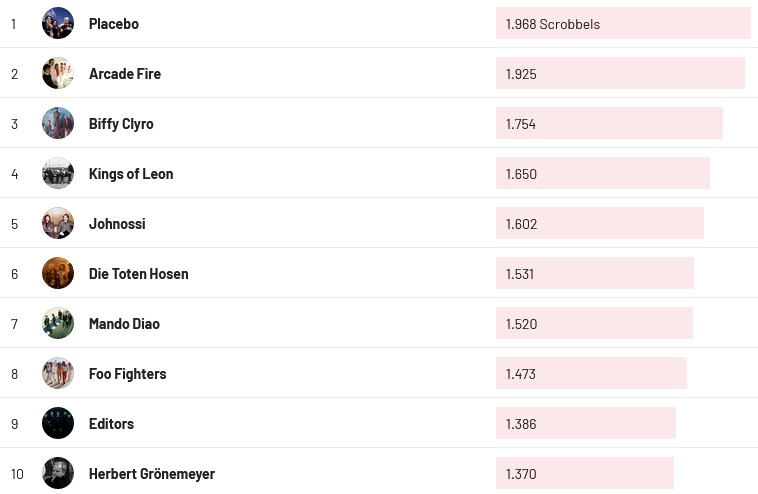
Task: Open the Die Toten Hosen avatar
Action: click(x=58, y=273)
